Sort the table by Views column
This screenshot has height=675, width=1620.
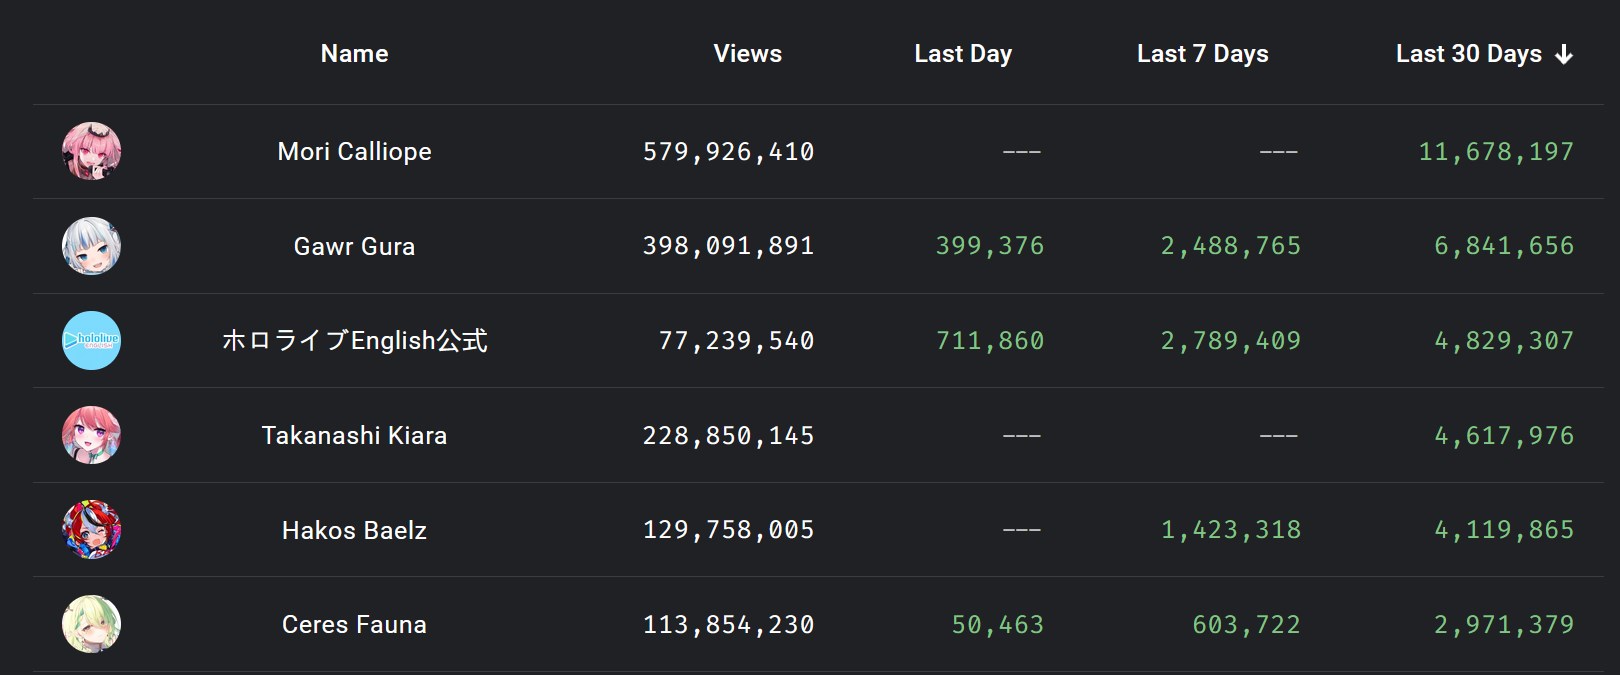pos(748,54)
